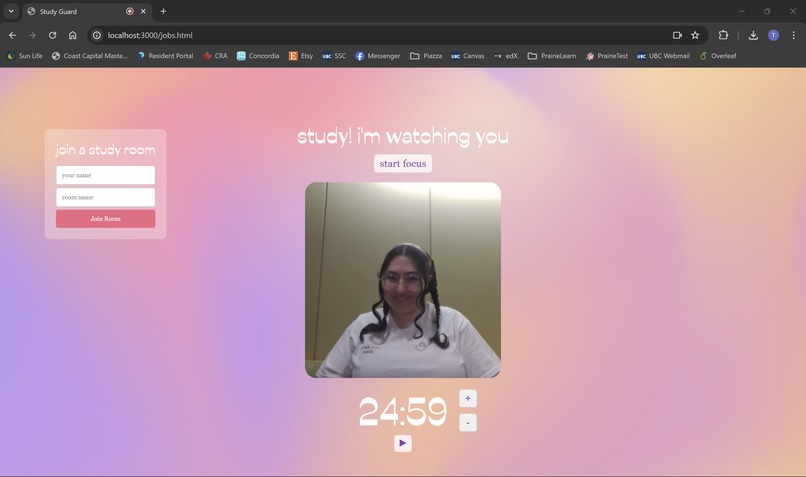Go back to the previous page

(x=12, y=35)
